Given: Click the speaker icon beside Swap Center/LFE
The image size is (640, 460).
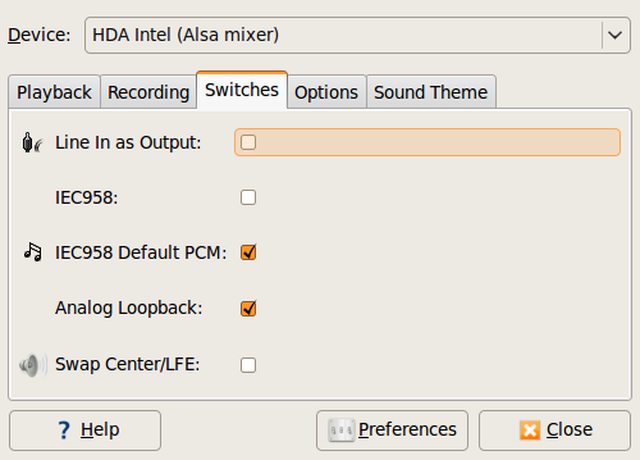Looking at the screenshot, I should (33, 364).
